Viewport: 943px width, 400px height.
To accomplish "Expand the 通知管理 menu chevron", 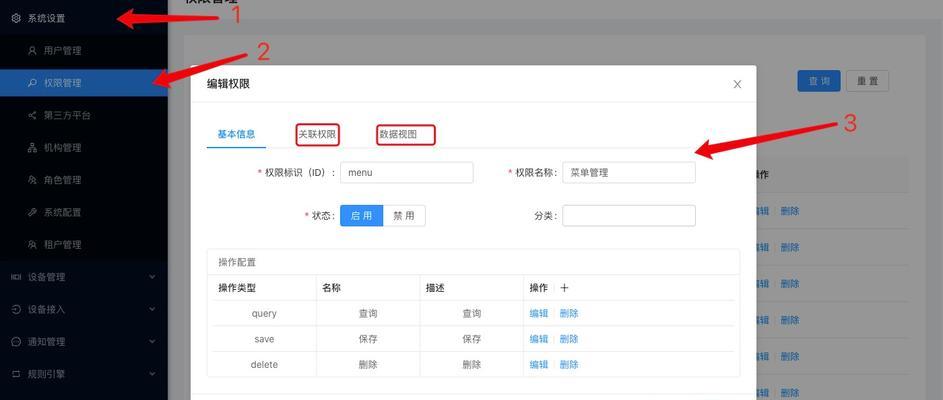I will click(x=152, y=342).
